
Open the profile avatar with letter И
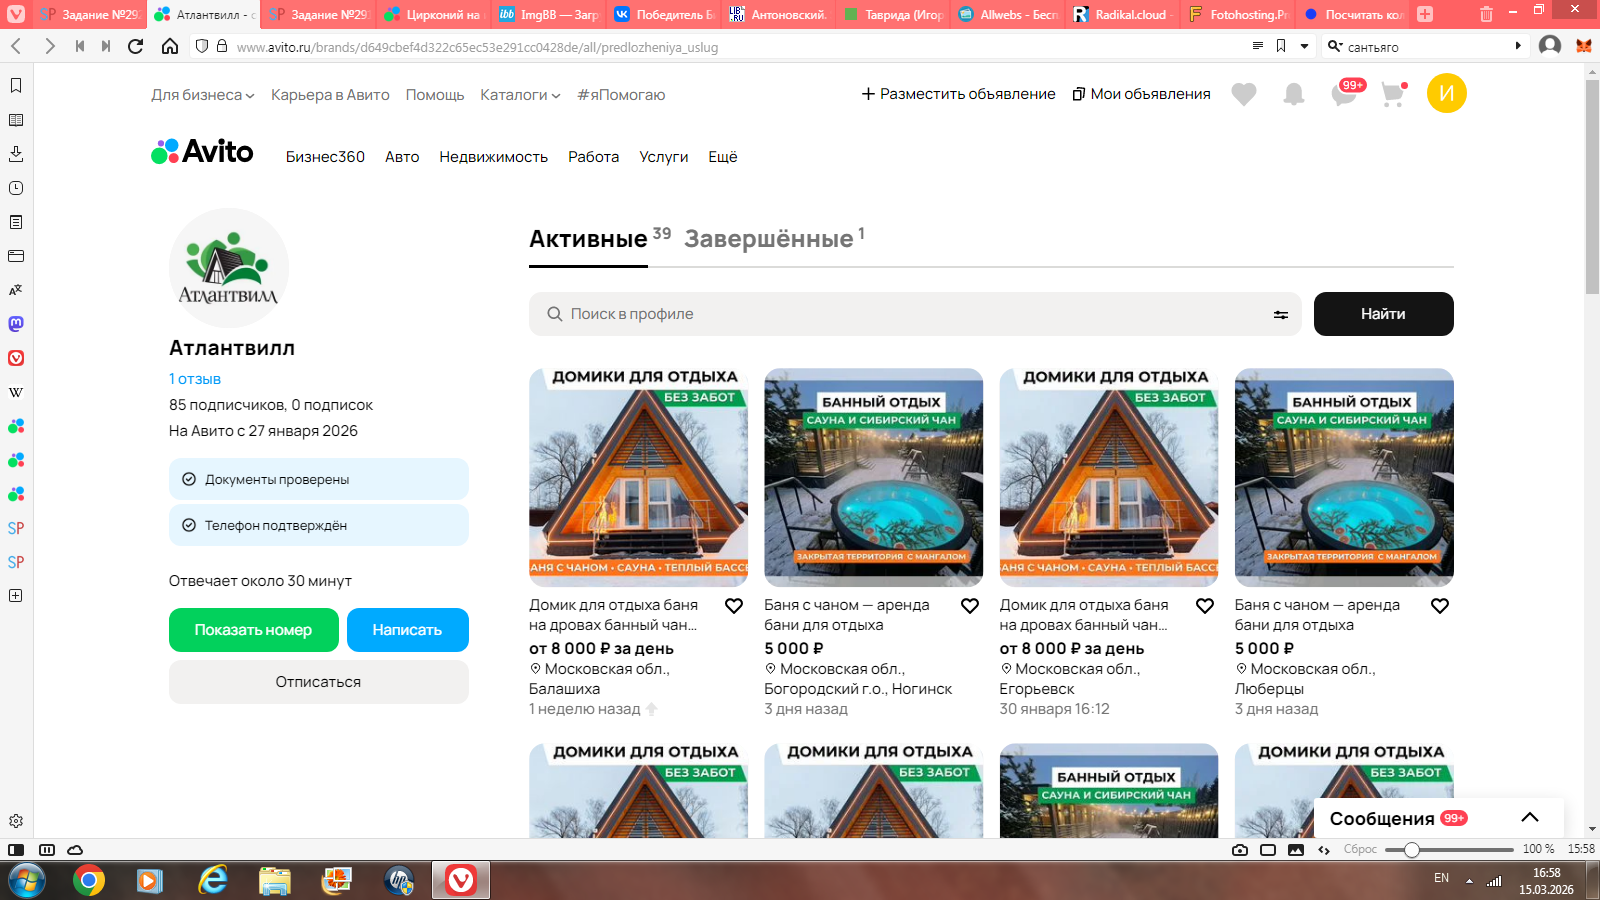click(x=1447, y=93)
